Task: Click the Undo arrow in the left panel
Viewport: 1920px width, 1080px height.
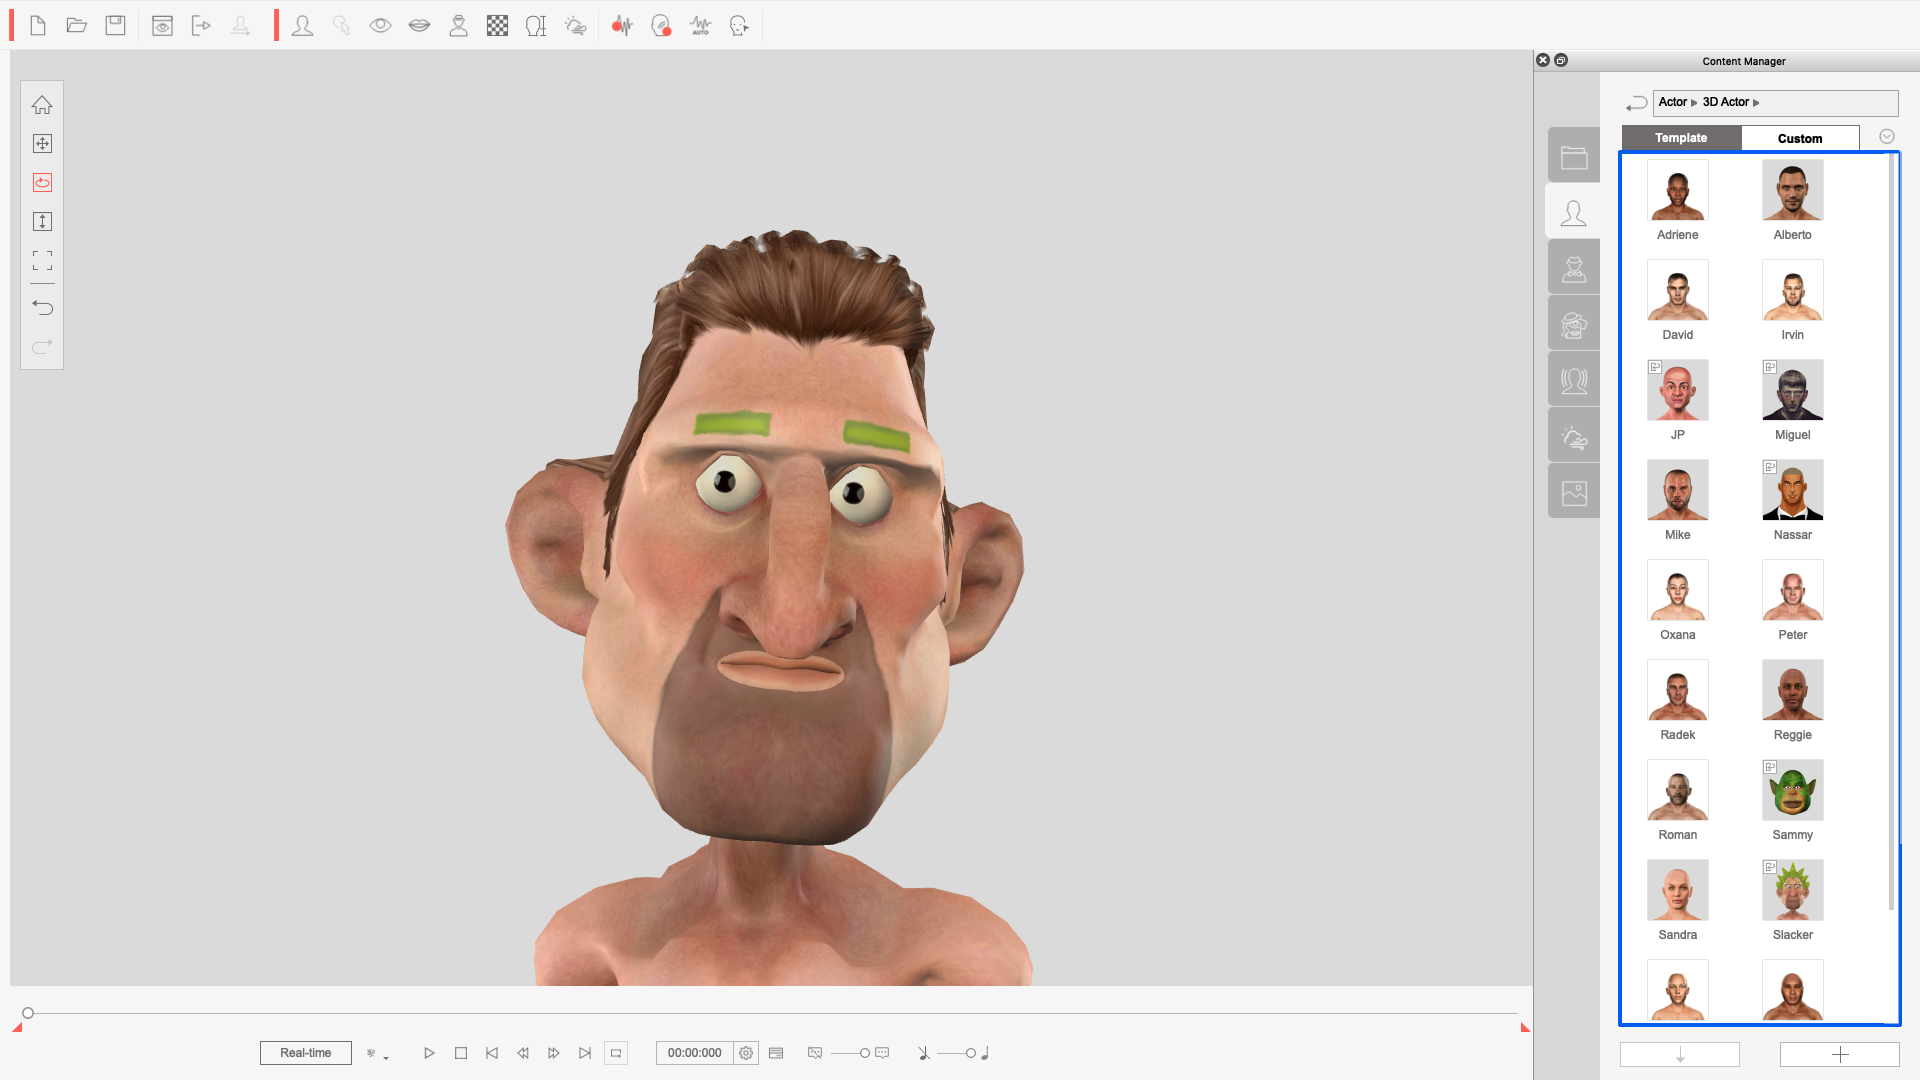Action: [x=42, y=307]
